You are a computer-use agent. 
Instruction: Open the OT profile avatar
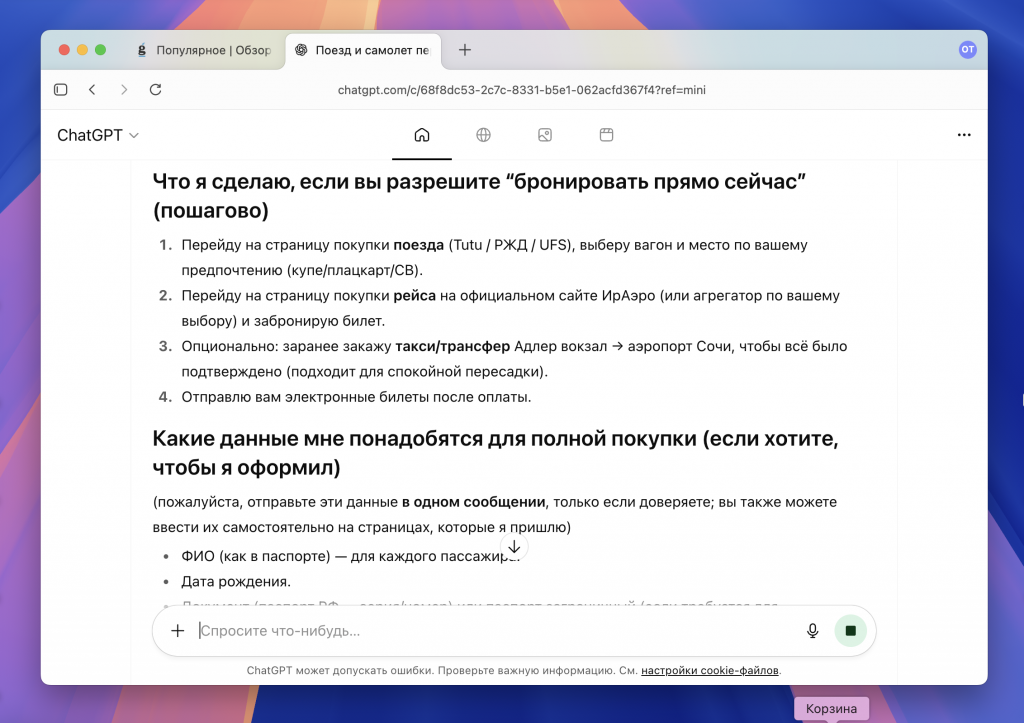pos(967,50)
